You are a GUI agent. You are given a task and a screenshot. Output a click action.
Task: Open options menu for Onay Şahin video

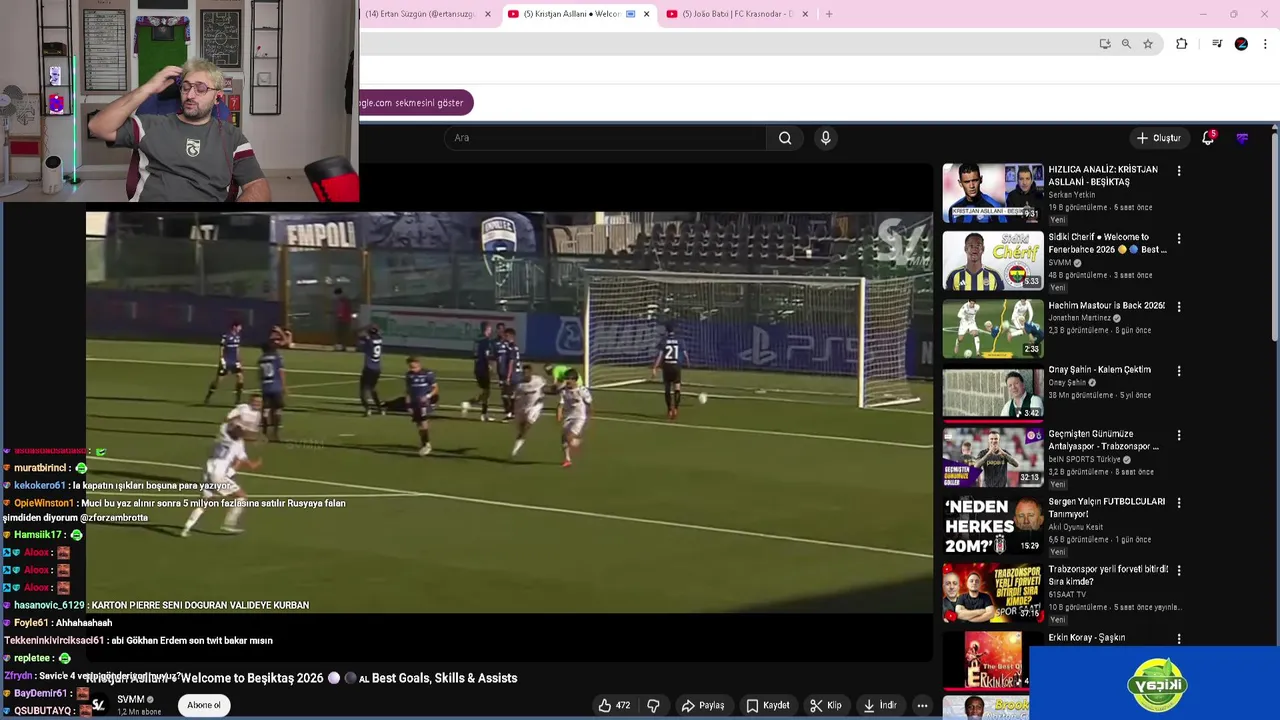click(x=1179, y=371)
